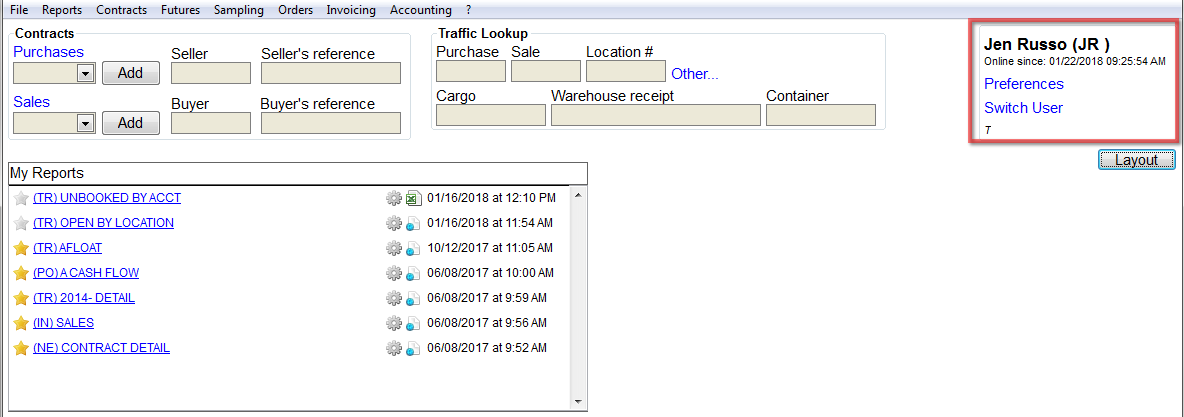
Task: Click document icon for (NE) CONTRACT DETAIL
Action: point(413,348)
